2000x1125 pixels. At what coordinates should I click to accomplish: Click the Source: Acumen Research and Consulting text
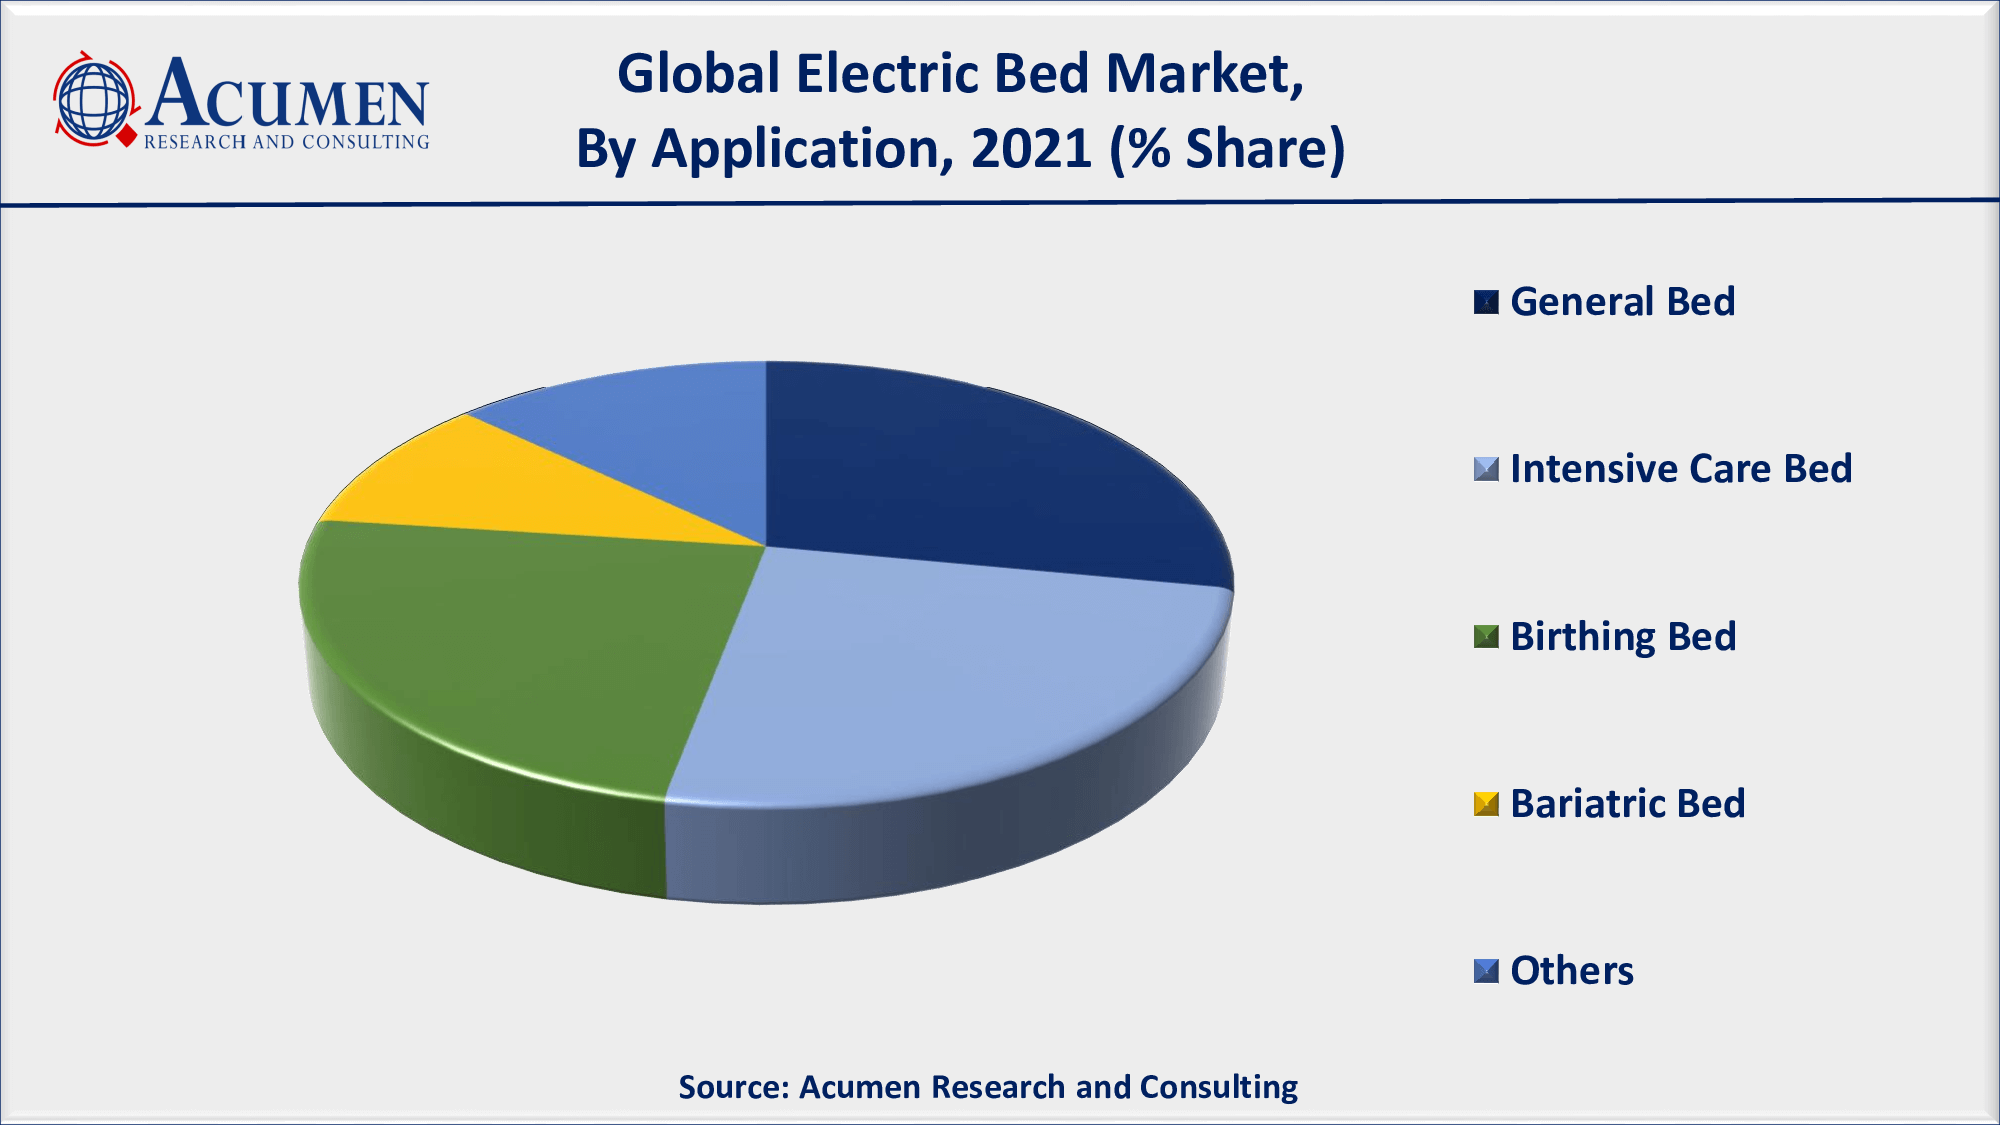point(988,1087)
